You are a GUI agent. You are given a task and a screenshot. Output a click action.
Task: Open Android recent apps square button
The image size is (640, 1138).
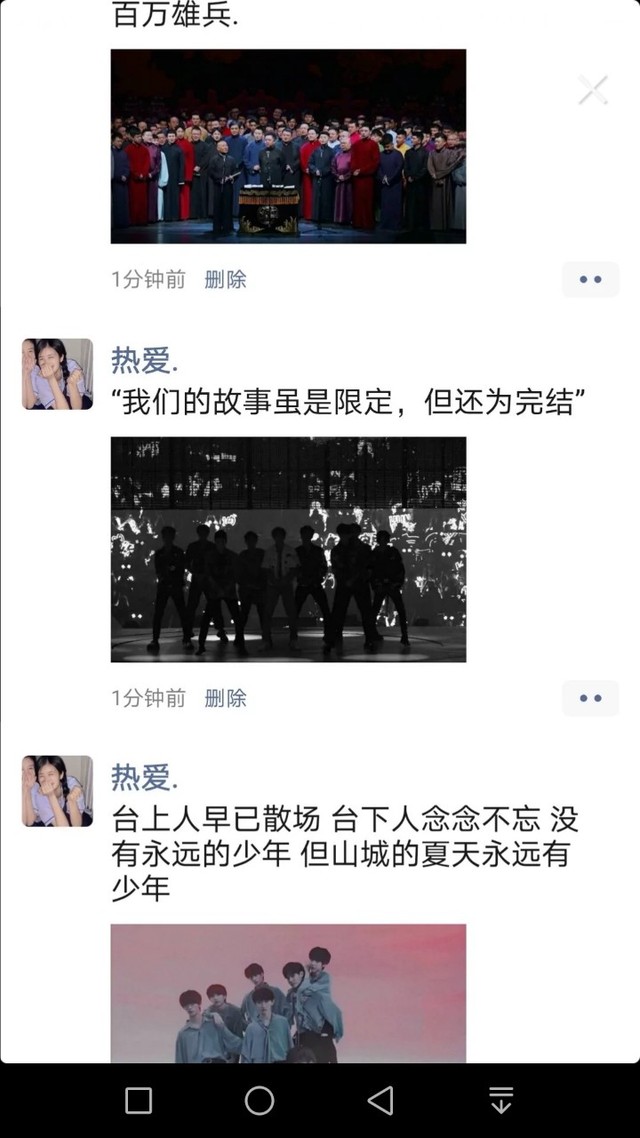click(x=139, y=1100)
